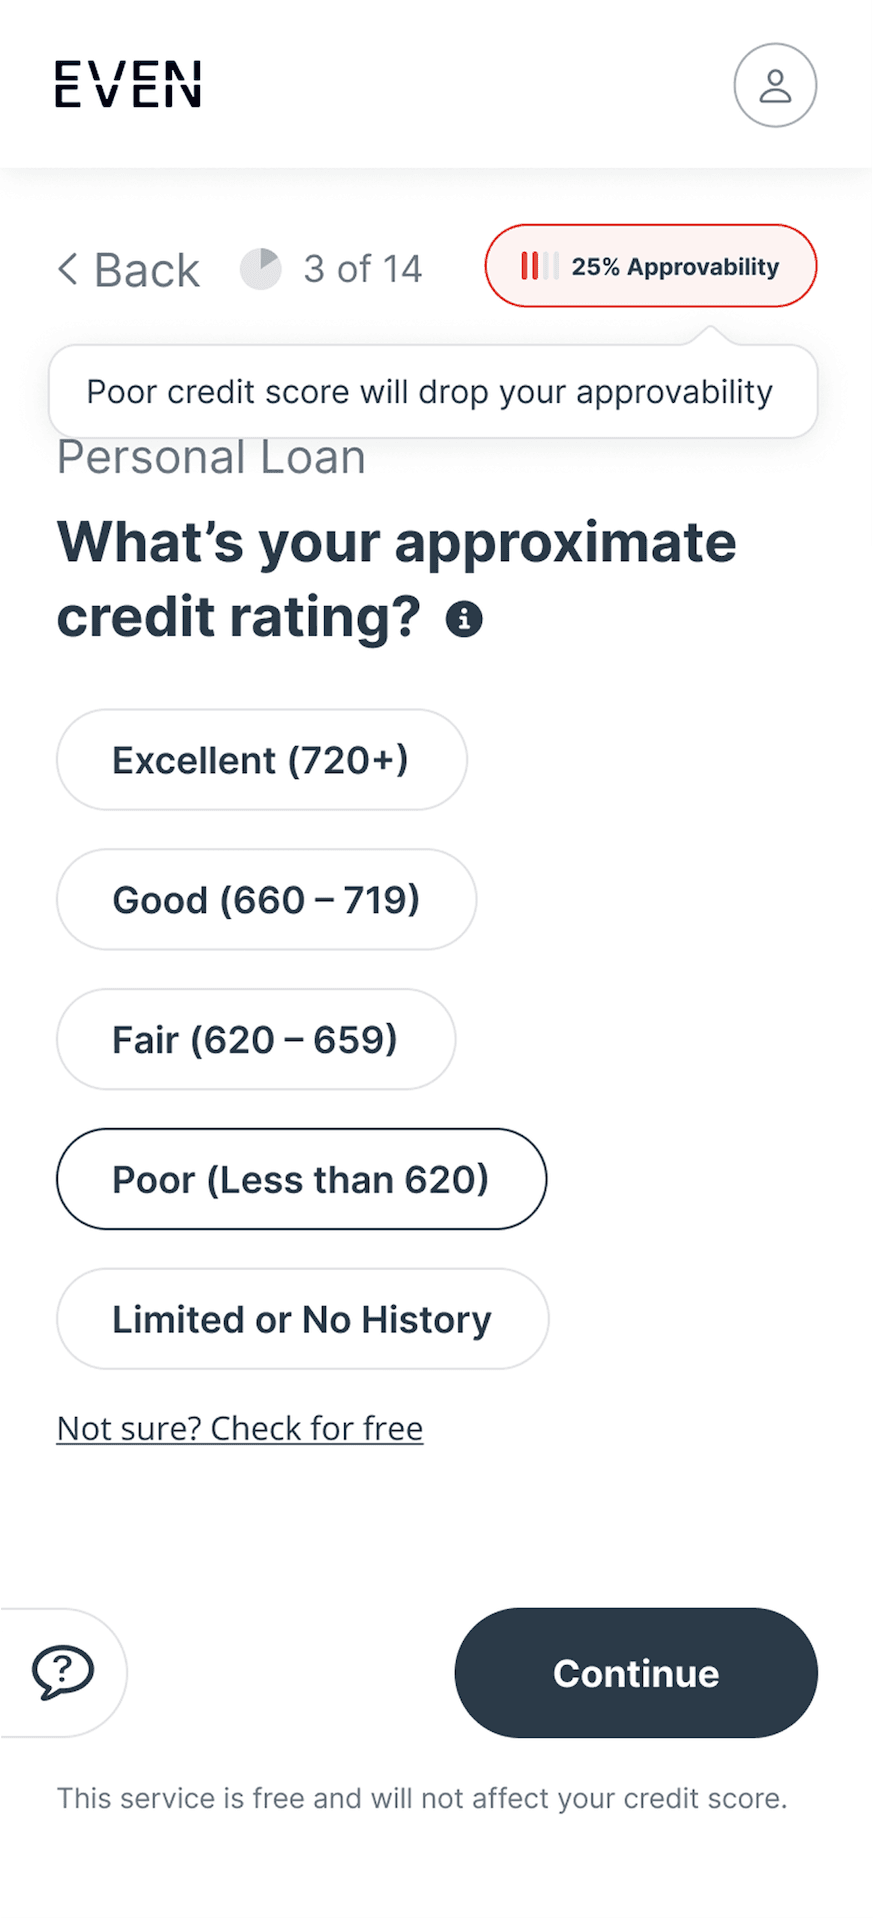Open Not sure? Check for free link

tap(240, 1428)
